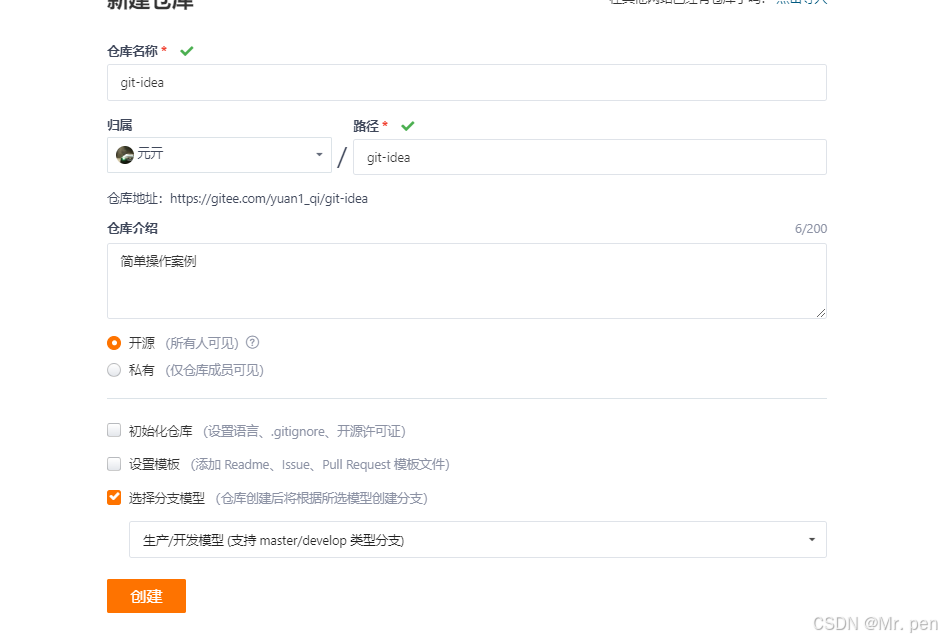Viewport: 942px width, 639px height.
Task: Enable the 设置模板 checkbox
Action: point(114,464)
